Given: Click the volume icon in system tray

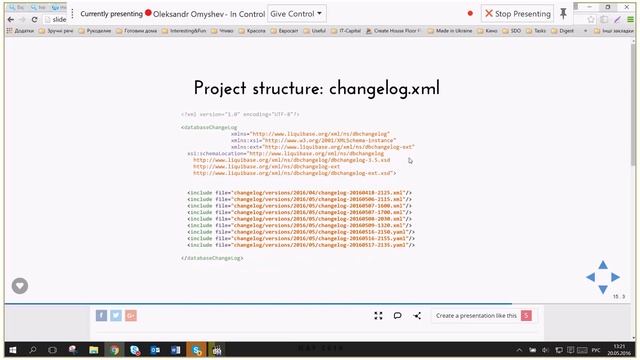Looking at the screenshot, I should tap(546, 350).
